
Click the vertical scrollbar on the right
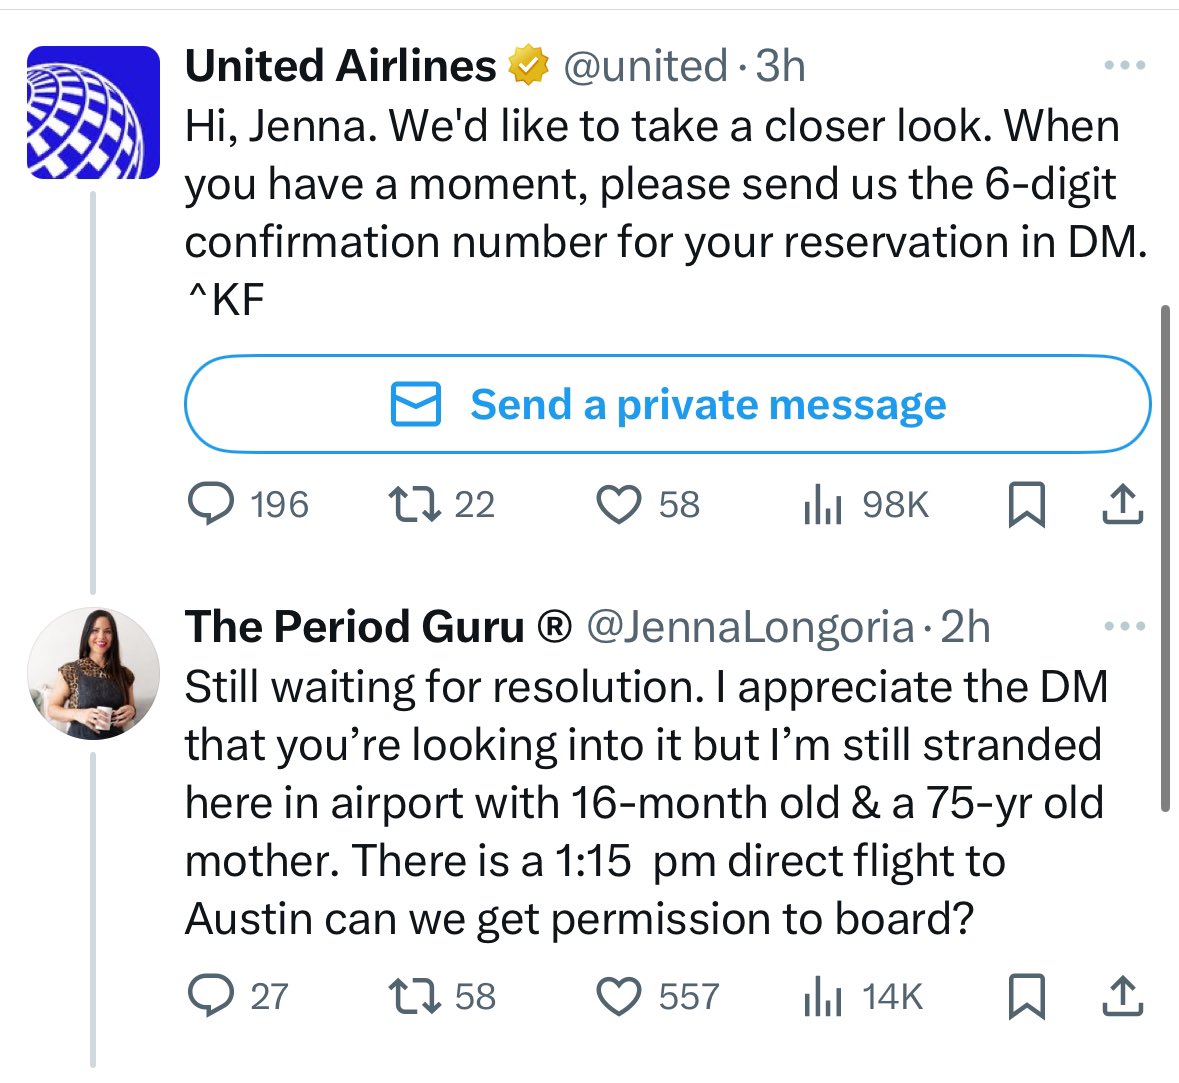[x=1163, y=558]
